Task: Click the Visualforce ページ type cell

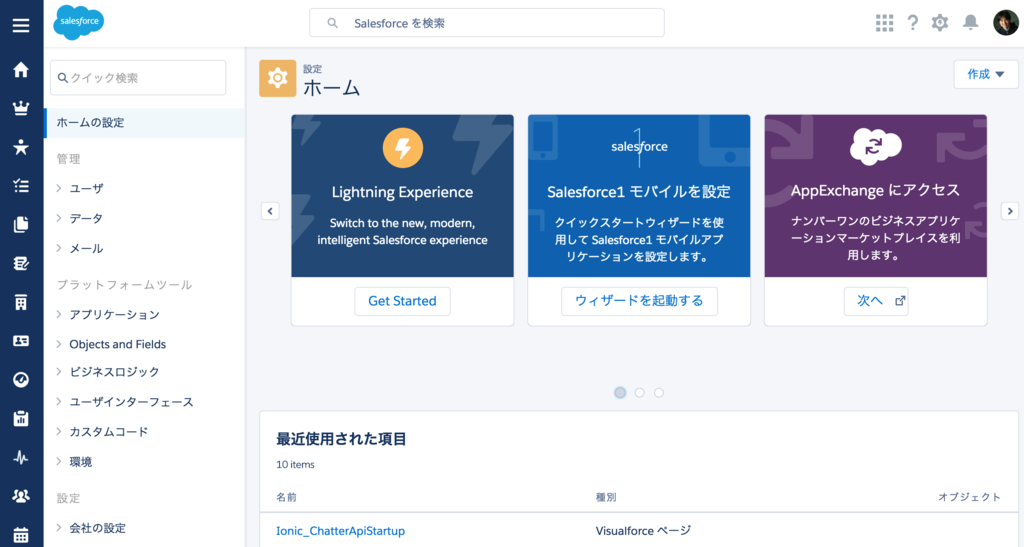Action: pyautogui.click(x=643, y=531)
